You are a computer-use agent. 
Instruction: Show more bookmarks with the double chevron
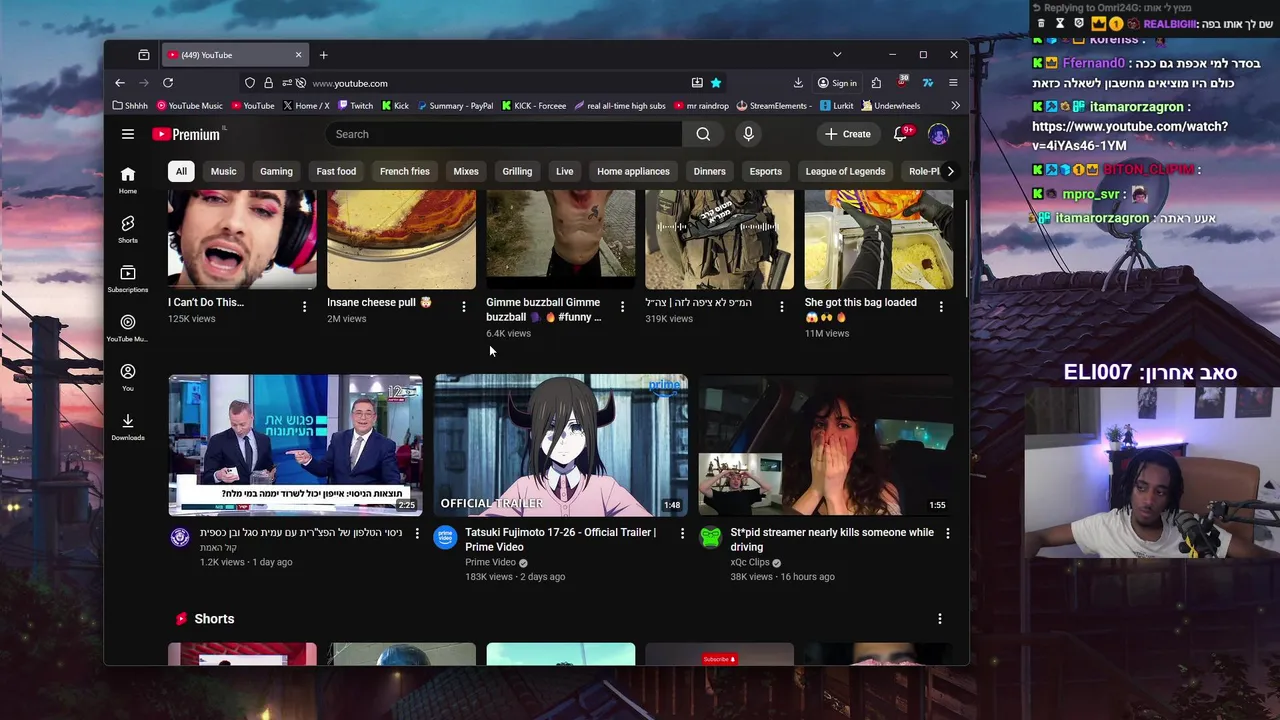[955, 105]
